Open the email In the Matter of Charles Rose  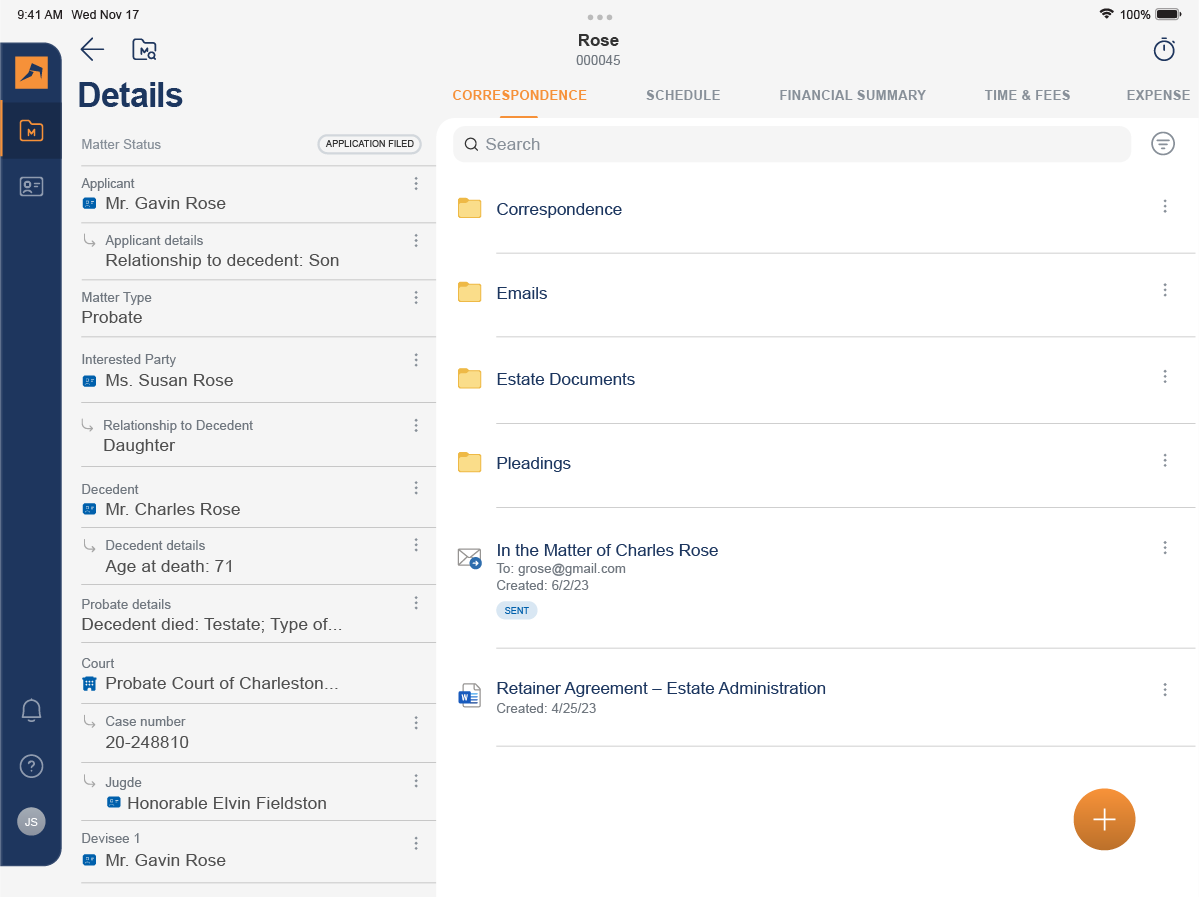click(607, 550)
